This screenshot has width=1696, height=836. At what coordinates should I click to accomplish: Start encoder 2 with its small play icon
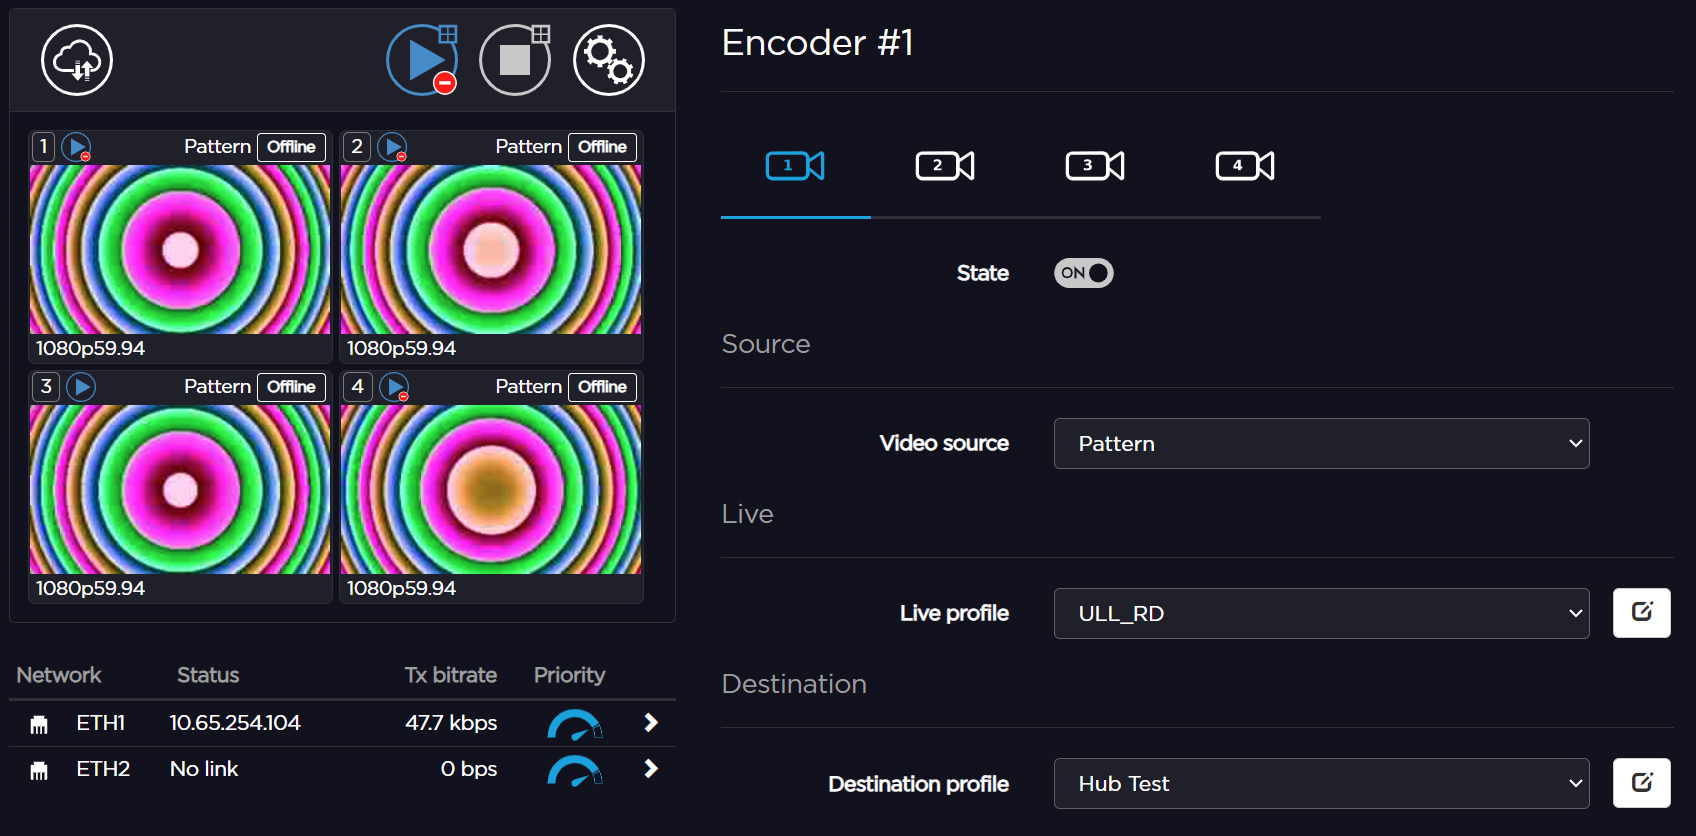393,147
